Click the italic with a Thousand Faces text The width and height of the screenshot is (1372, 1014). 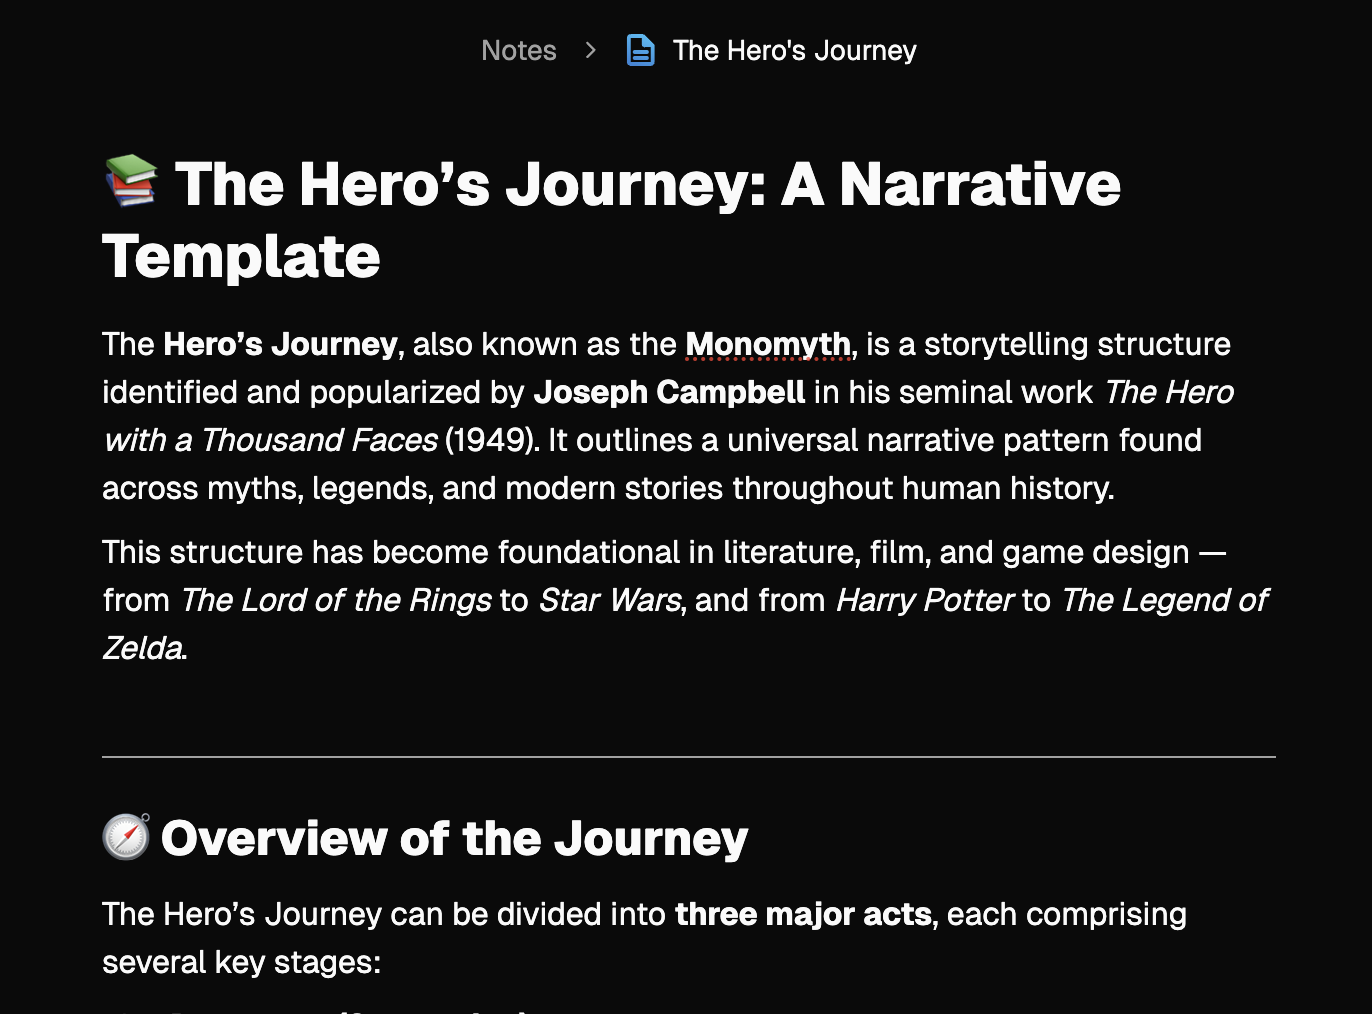click(270, 440)
